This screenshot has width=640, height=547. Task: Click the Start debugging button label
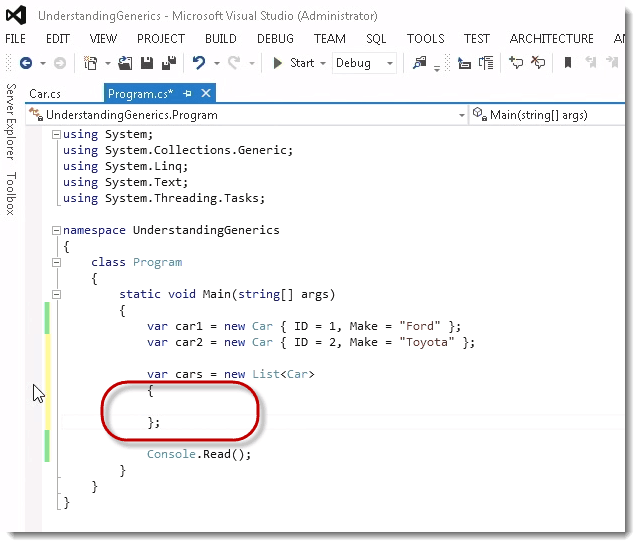[x=302, y=63]
